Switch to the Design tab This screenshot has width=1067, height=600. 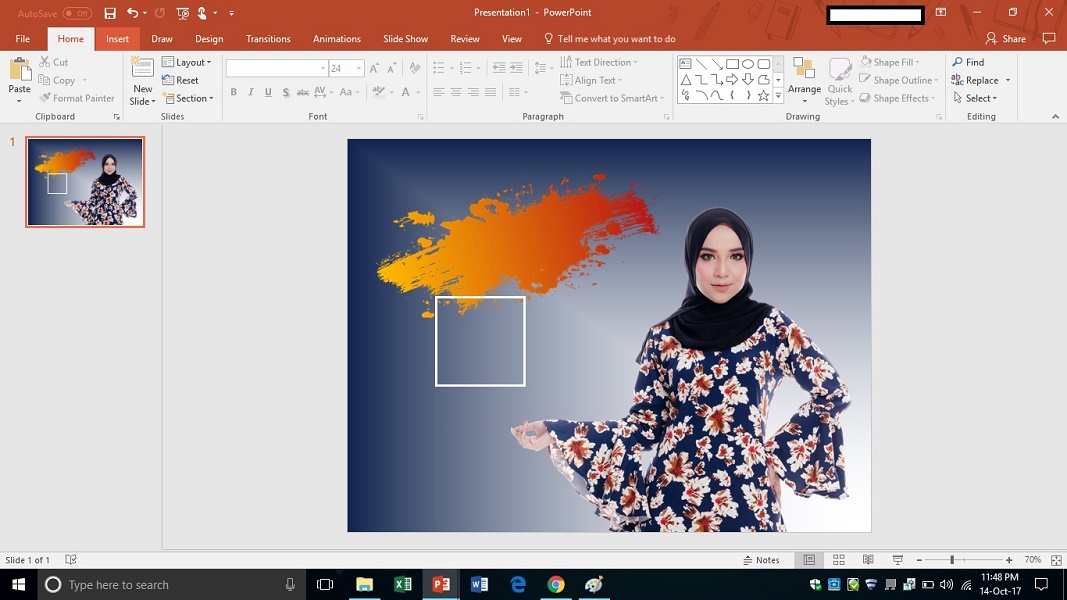[x=209, y=39]
